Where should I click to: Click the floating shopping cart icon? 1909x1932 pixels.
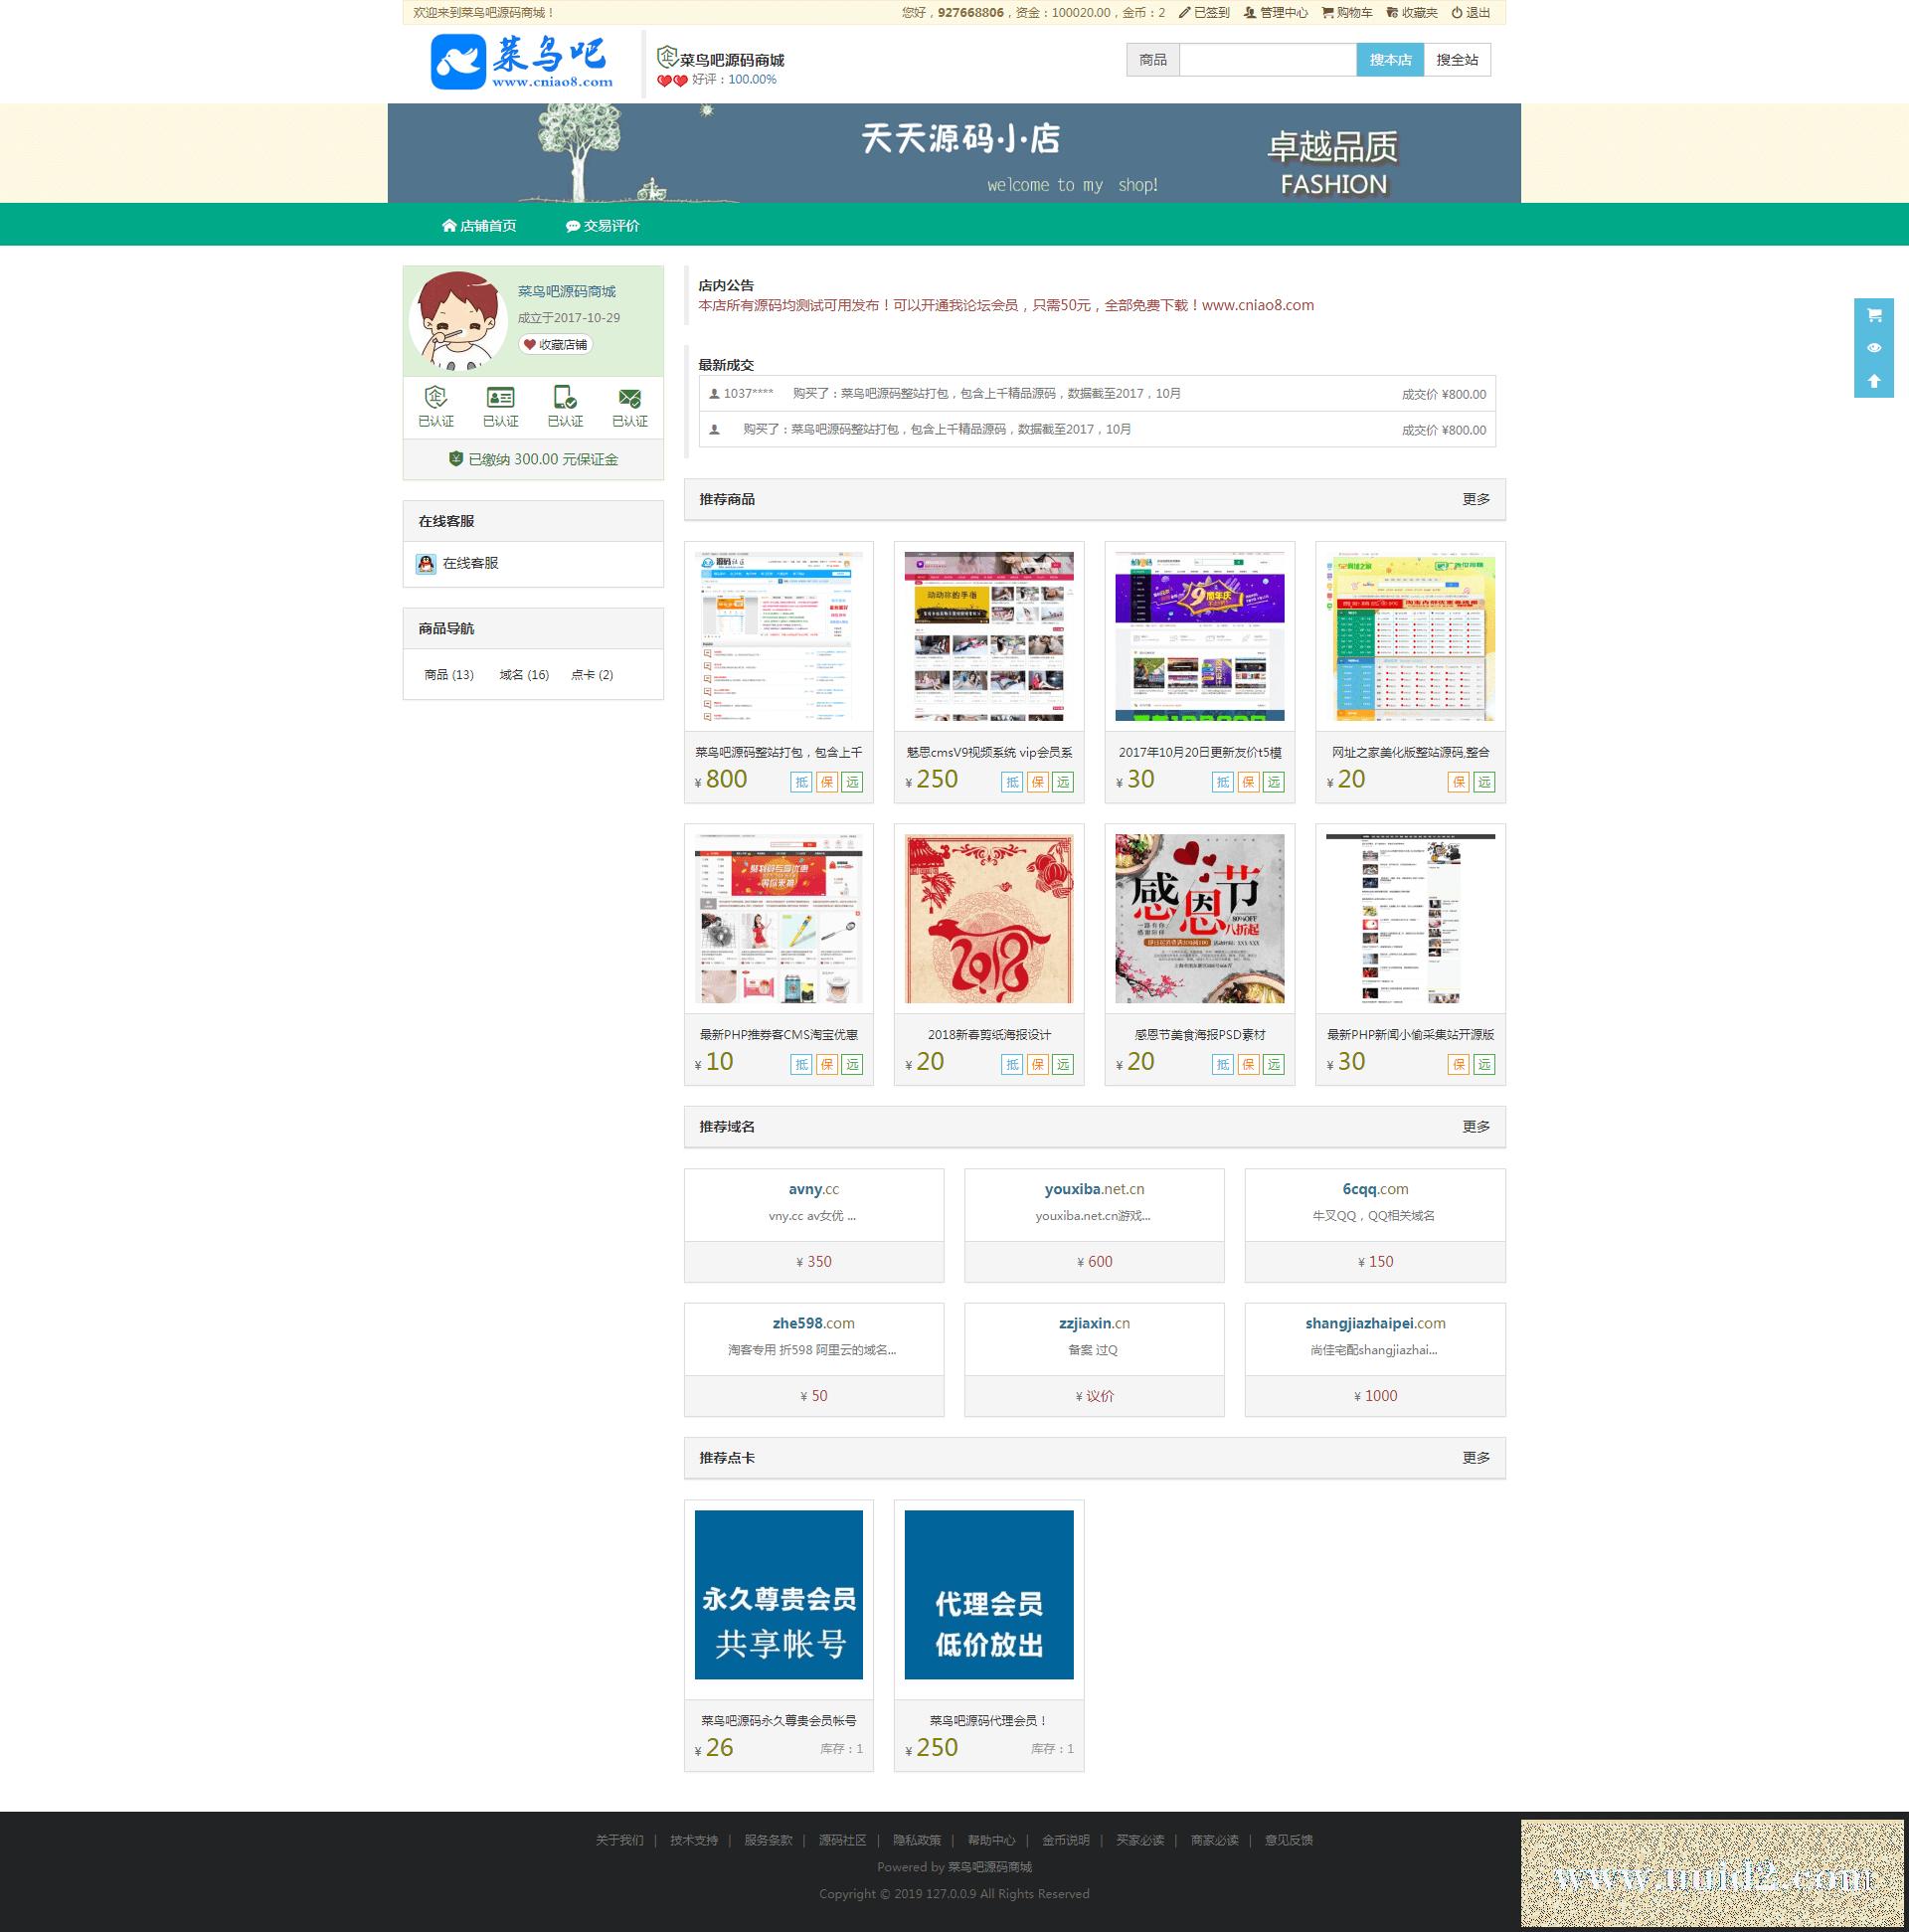point(1874,315)
